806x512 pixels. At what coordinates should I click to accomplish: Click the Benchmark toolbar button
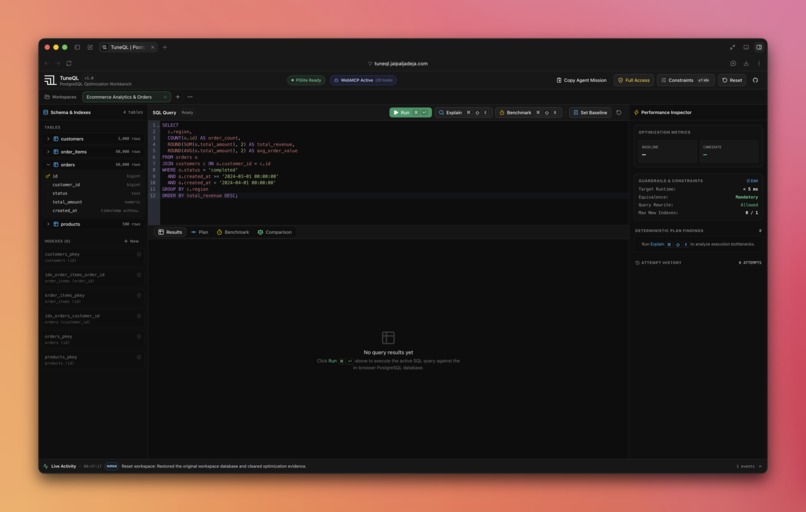[528, 113]
